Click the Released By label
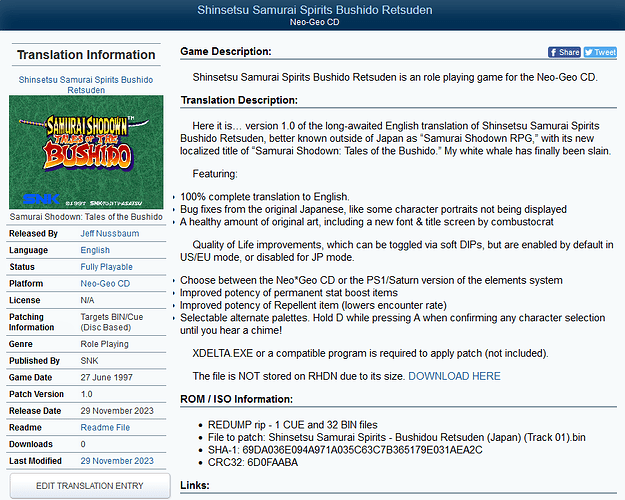Screen dimensions: 625x500 [x=33, y=233]
